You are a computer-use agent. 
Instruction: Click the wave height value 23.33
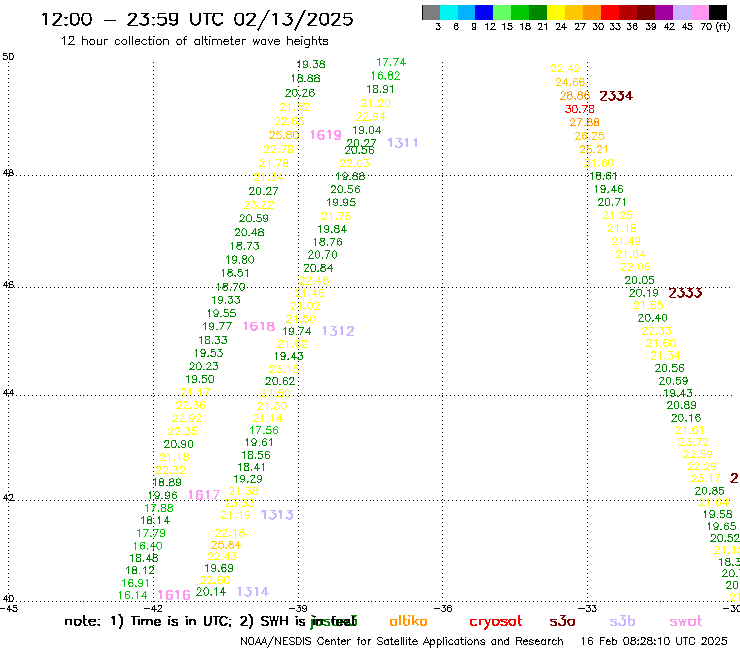coord(239,503)
